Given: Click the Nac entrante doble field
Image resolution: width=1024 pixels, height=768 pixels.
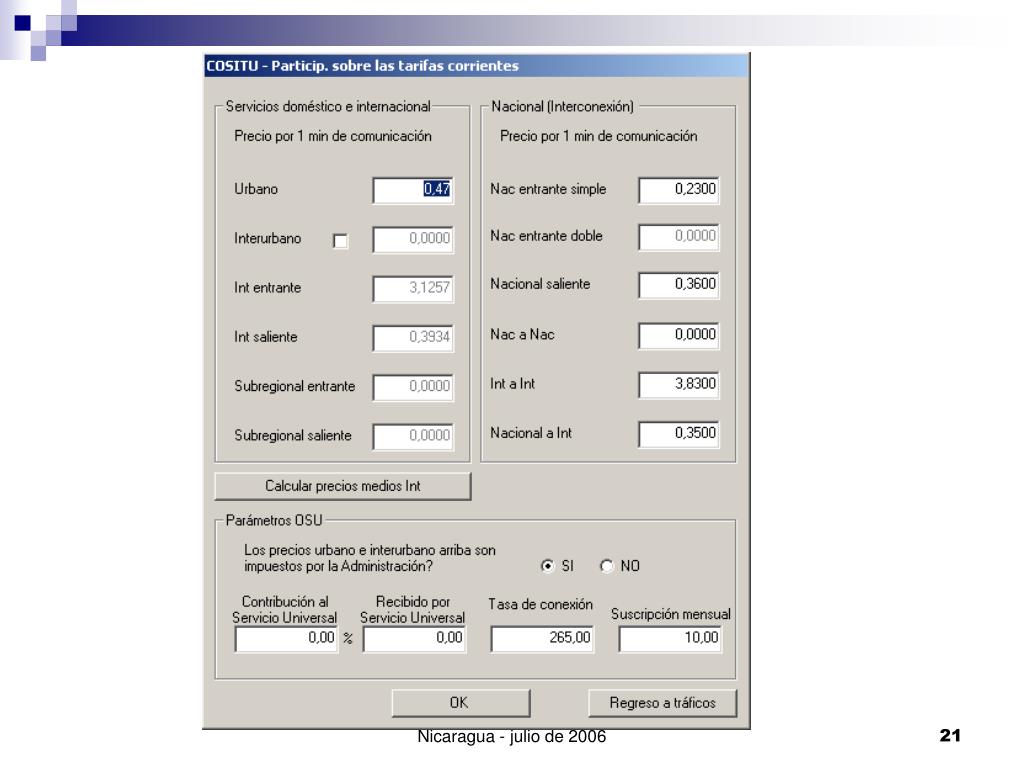Looking at the screenshot, I should tap(679, 237).
